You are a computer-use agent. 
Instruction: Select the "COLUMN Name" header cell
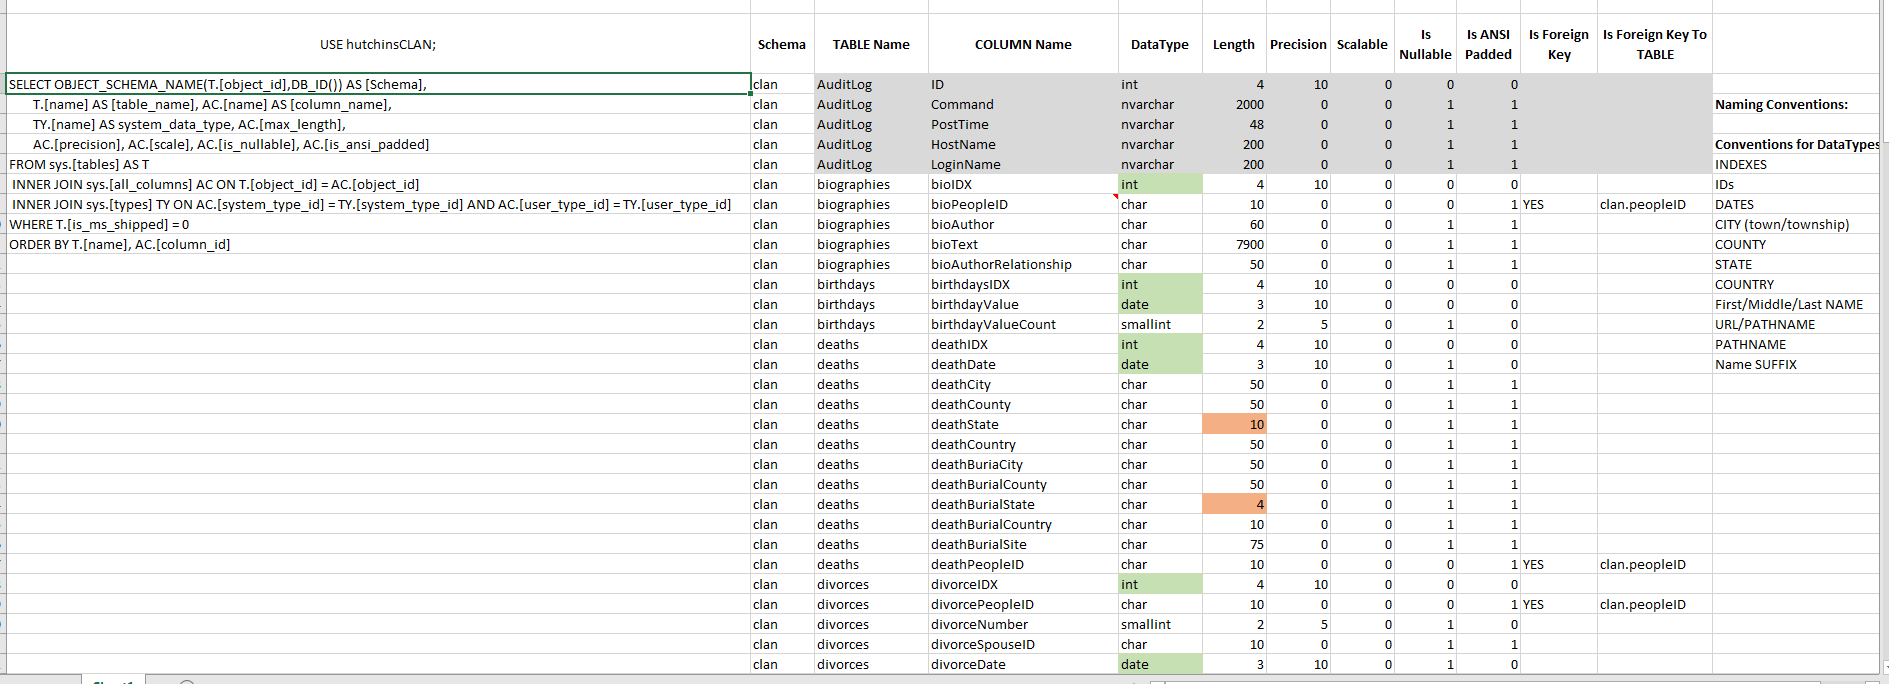point(1023,45)
